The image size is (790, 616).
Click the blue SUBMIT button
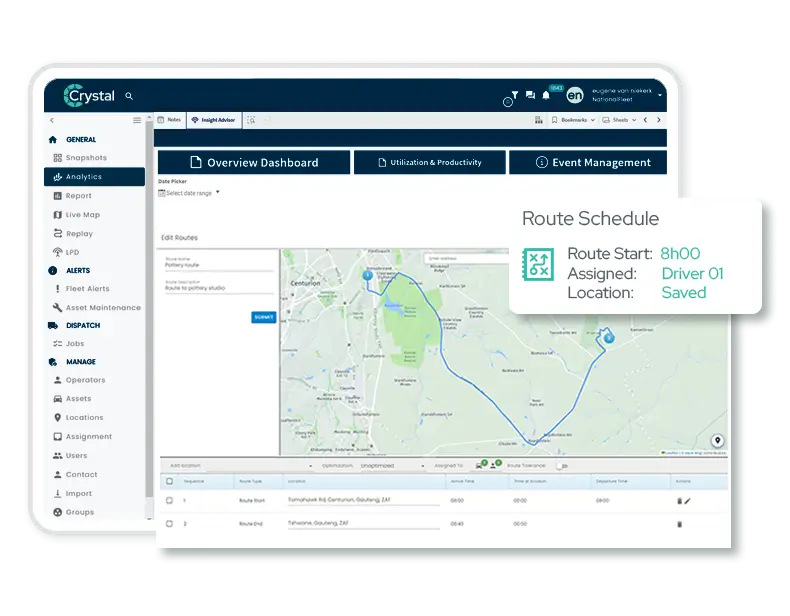click(x=264, y=317)
